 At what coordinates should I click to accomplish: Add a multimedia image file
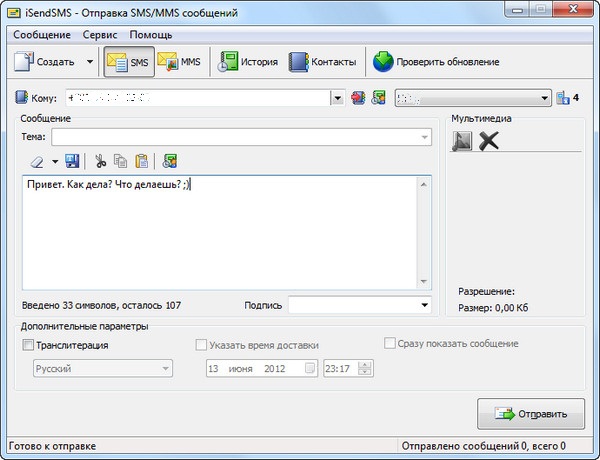coord(462,141)
